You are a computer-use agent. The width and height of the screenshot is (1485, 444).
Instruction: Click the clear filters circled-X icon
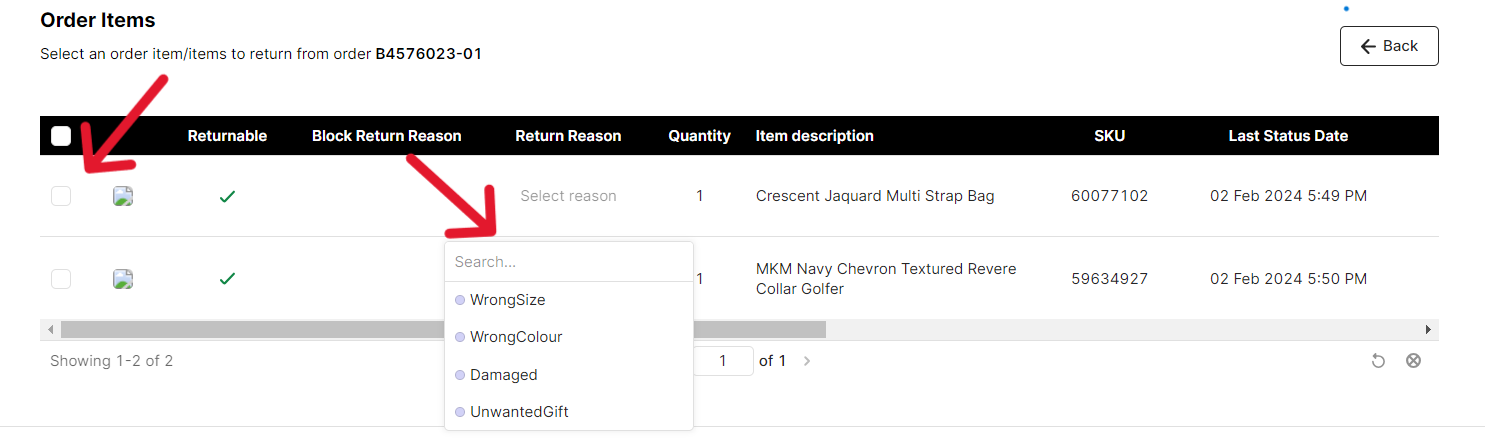1413,361
